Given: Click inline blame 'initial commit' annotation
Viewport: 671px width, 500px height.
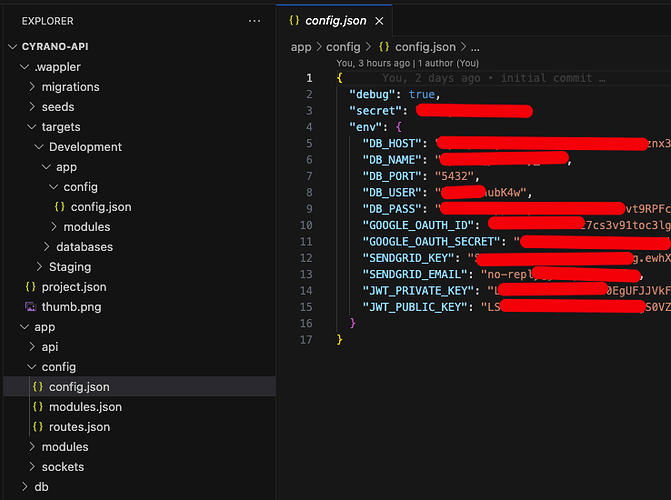Looking at the screenshot, I should click(x=494, y=78).
